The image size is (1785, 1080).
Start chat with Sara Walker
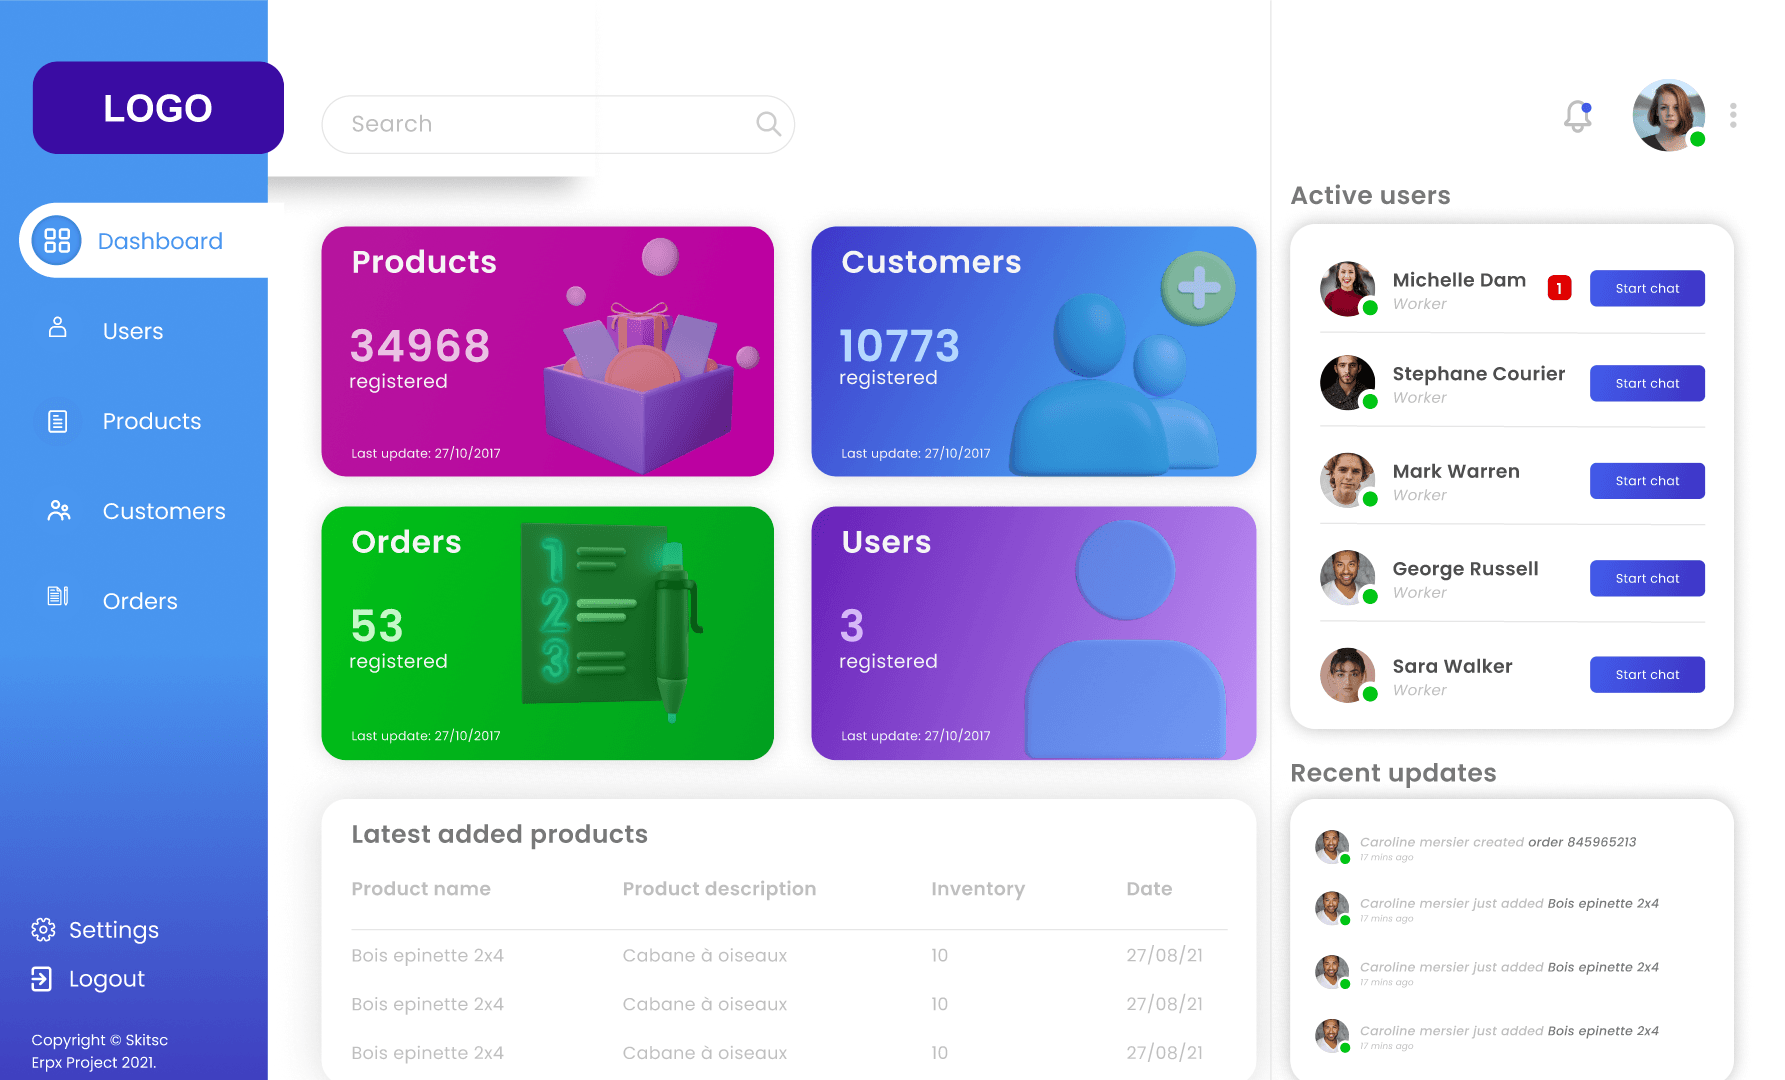pos(1647,675)
